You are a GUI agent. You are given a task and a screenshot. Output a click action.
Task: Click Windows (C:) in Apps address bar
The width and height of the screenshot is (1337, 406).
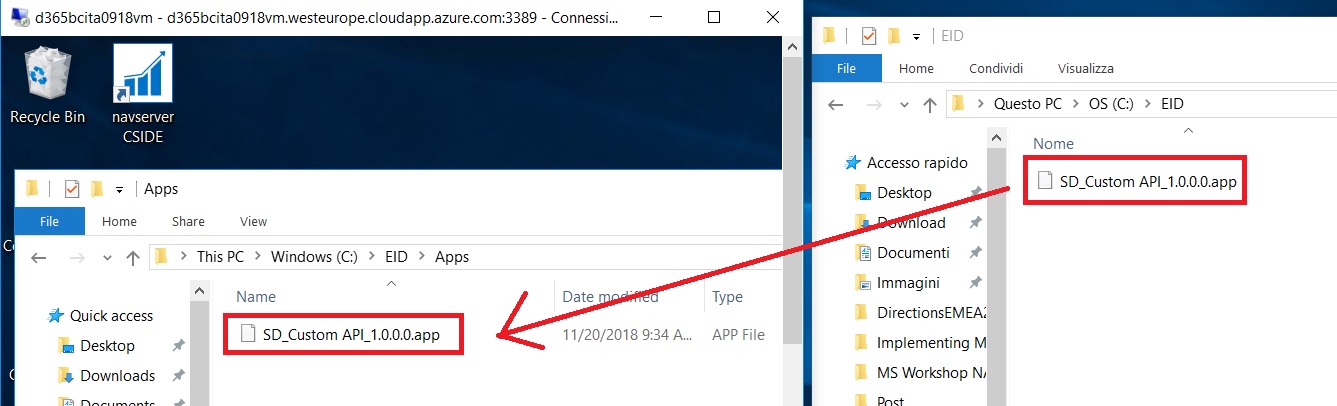(314, 257)
